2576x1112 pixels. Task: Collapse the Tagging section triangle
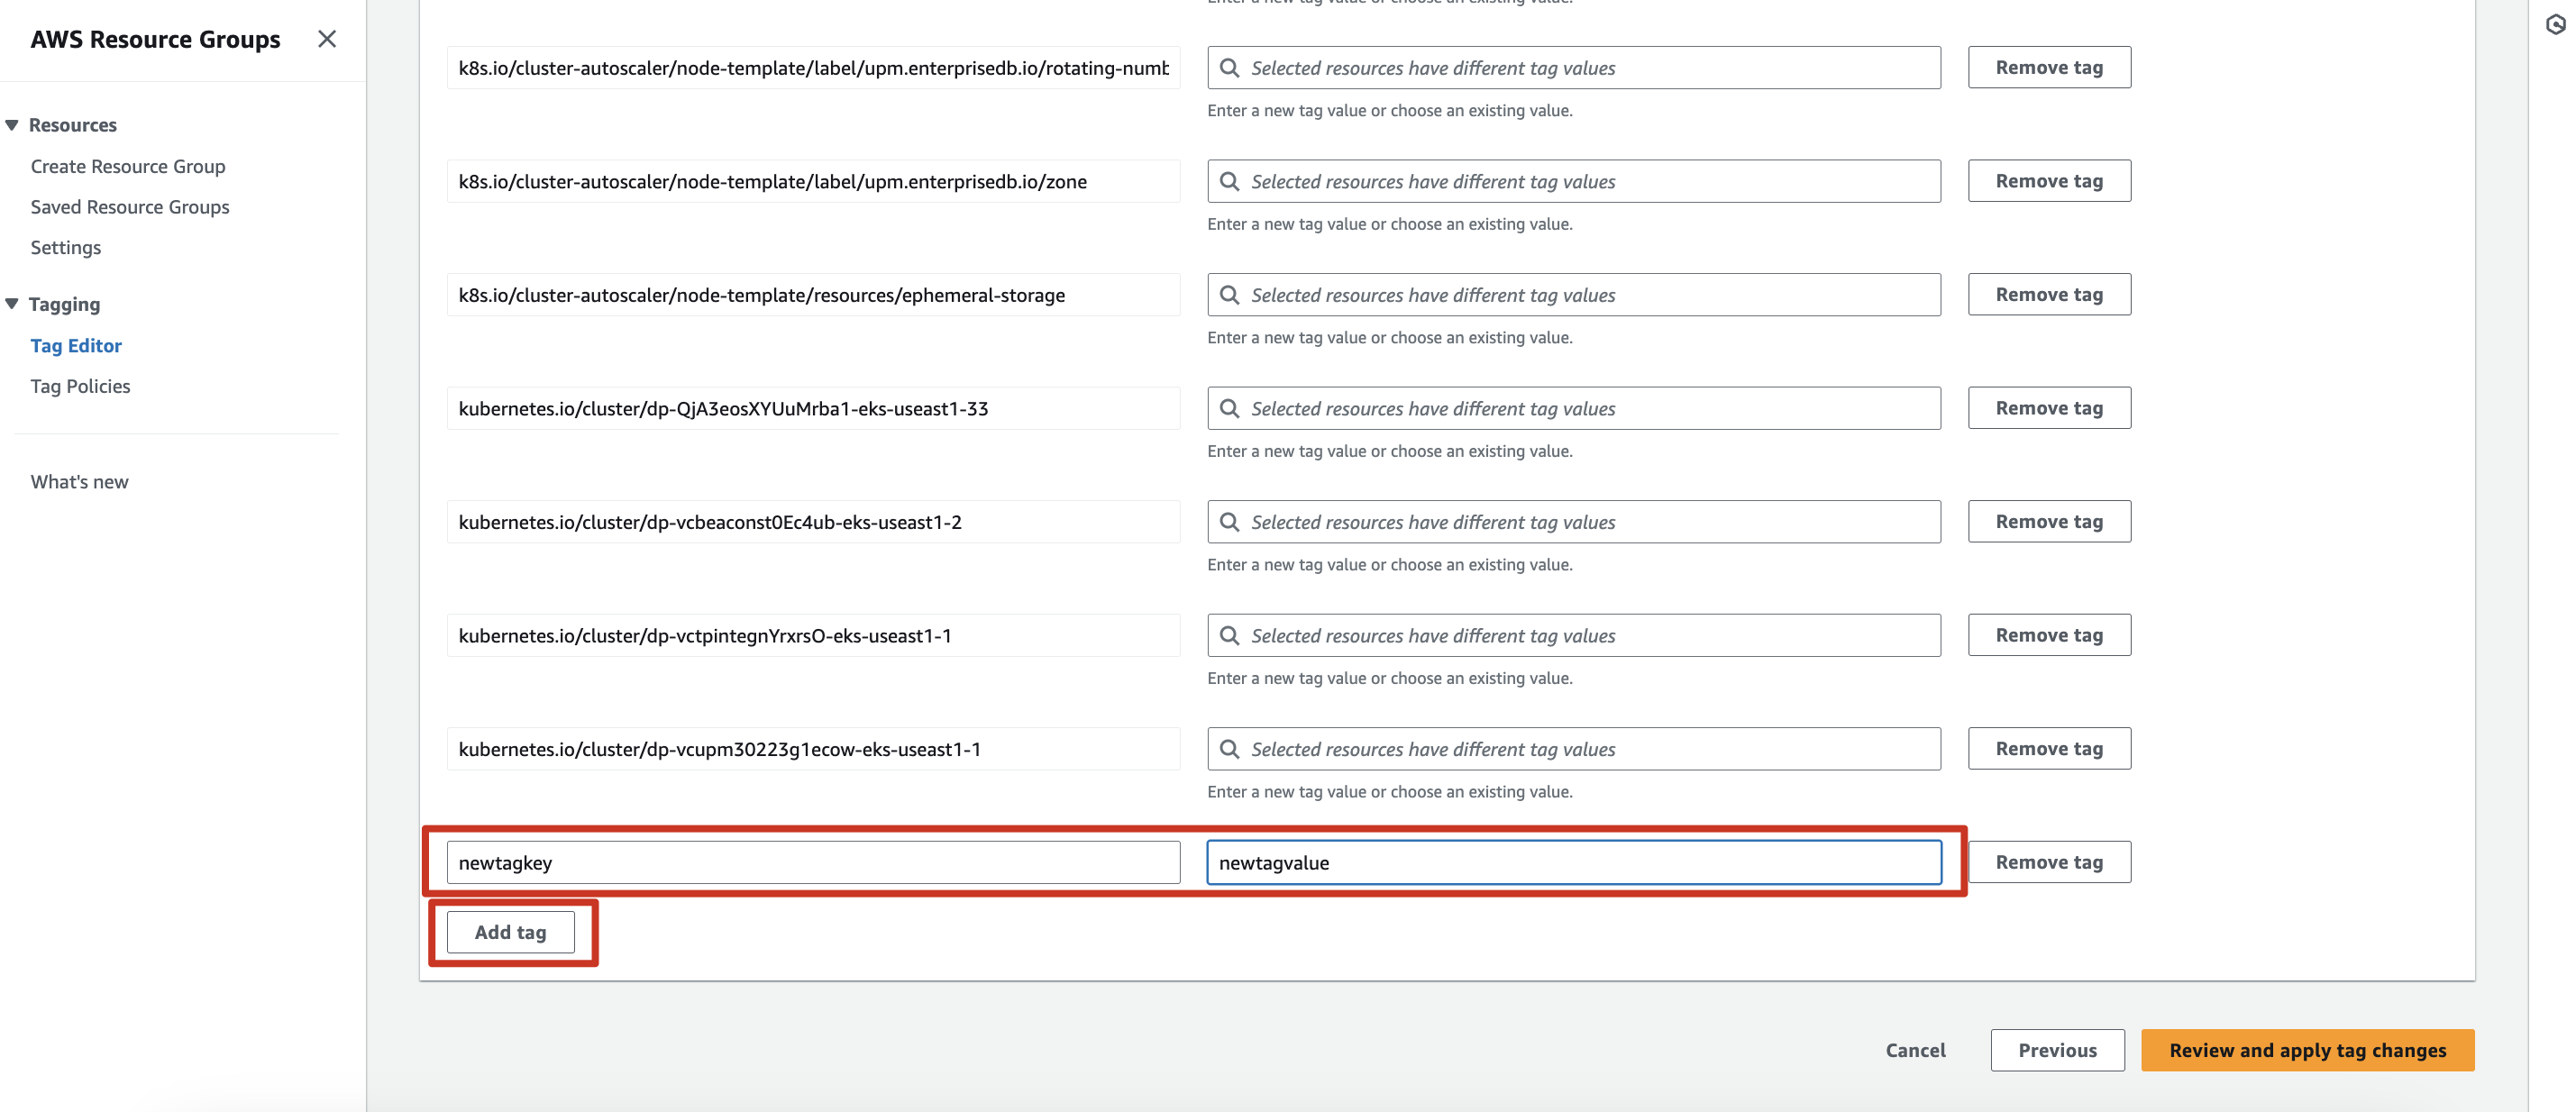tap(12, 304)
